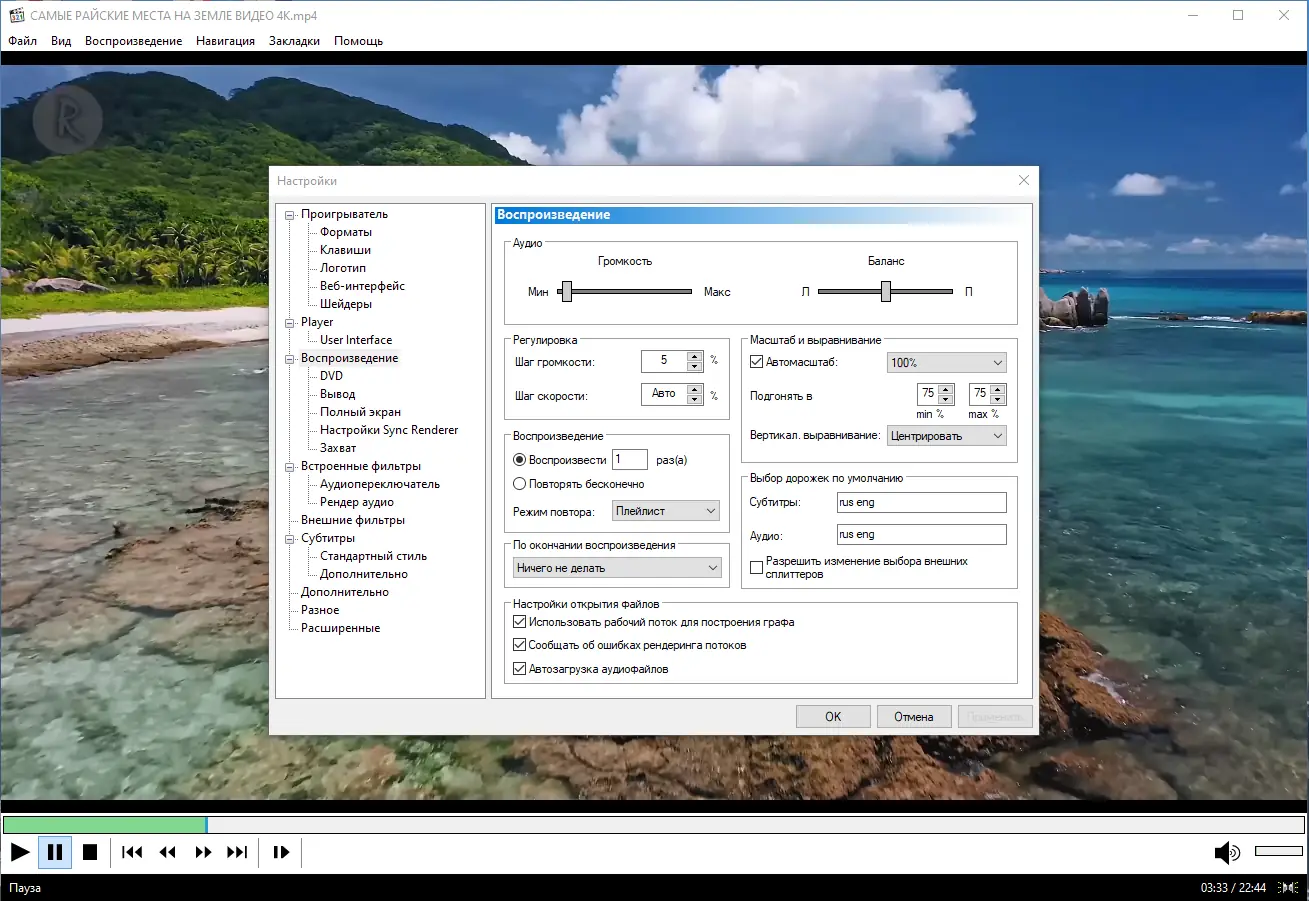Image resolution: width=1309 pixels, height=901 pixels.
Task: Stop playback with the Stop icon
Action: pyautogui.click(x=90, y=852)
